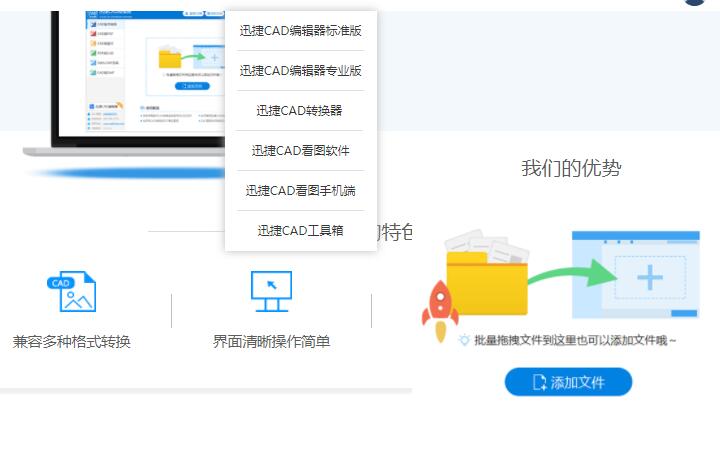Click the small blue button in laptop screenshot
720x450 pixels.
(192, 86)
